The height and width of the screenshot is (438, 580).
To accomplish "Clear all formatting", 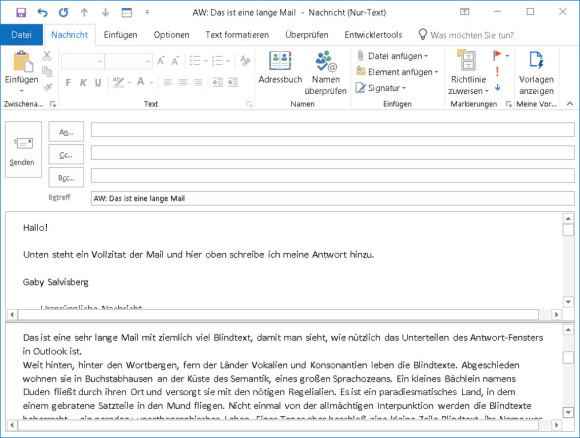I will click(245, 61).
